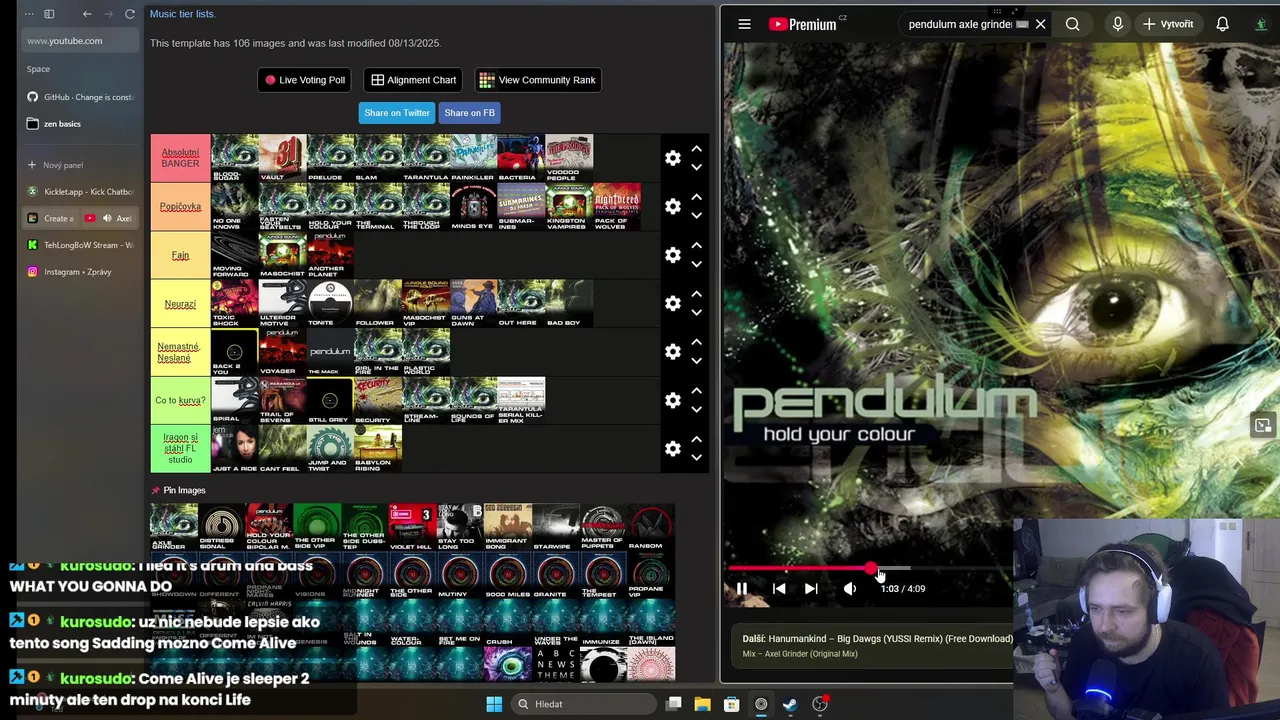Open the next-up Hanumankind Big Dawgs entry
Viewport: 1280px width, 720px height.
click(877, 645)
